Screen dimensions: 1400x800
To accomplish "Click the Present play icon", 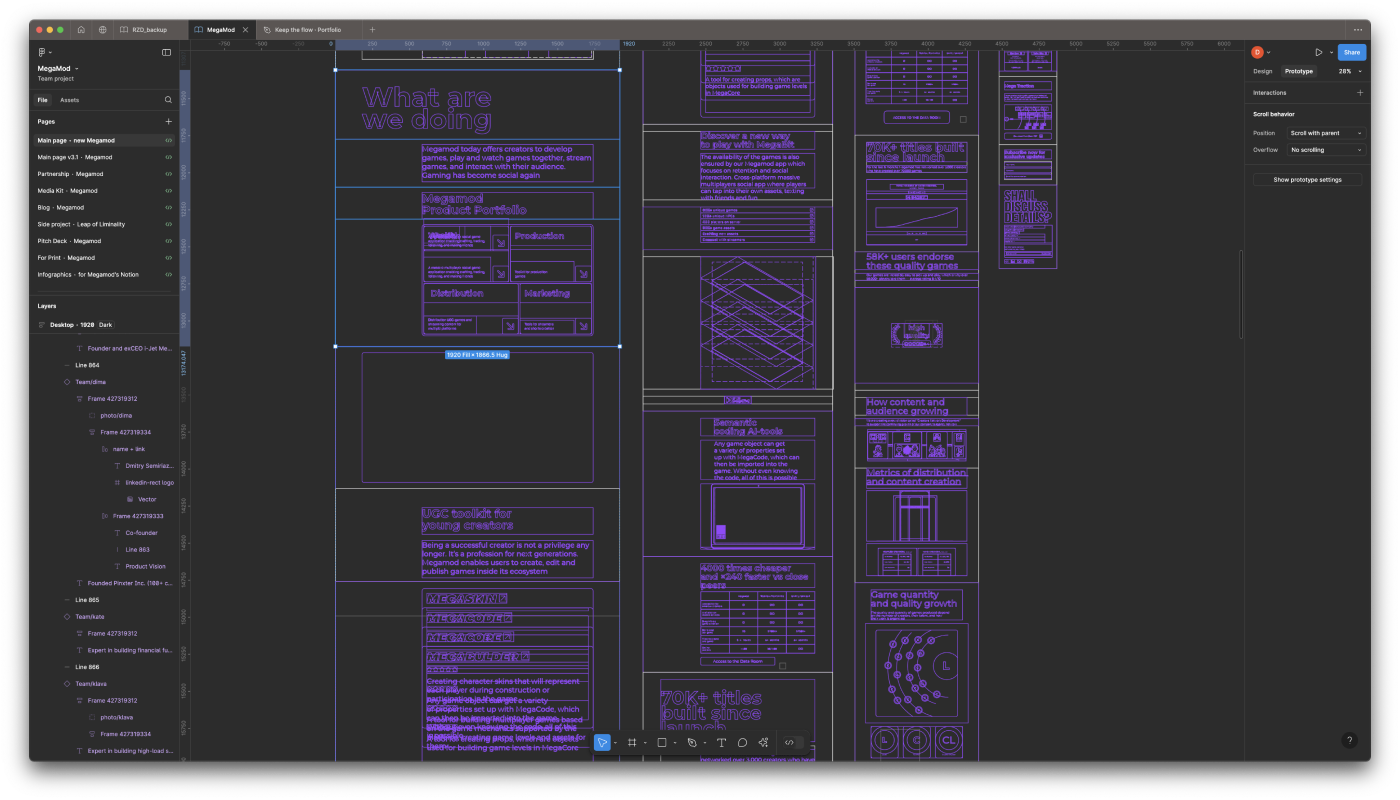I will [x=1319, y=52].
